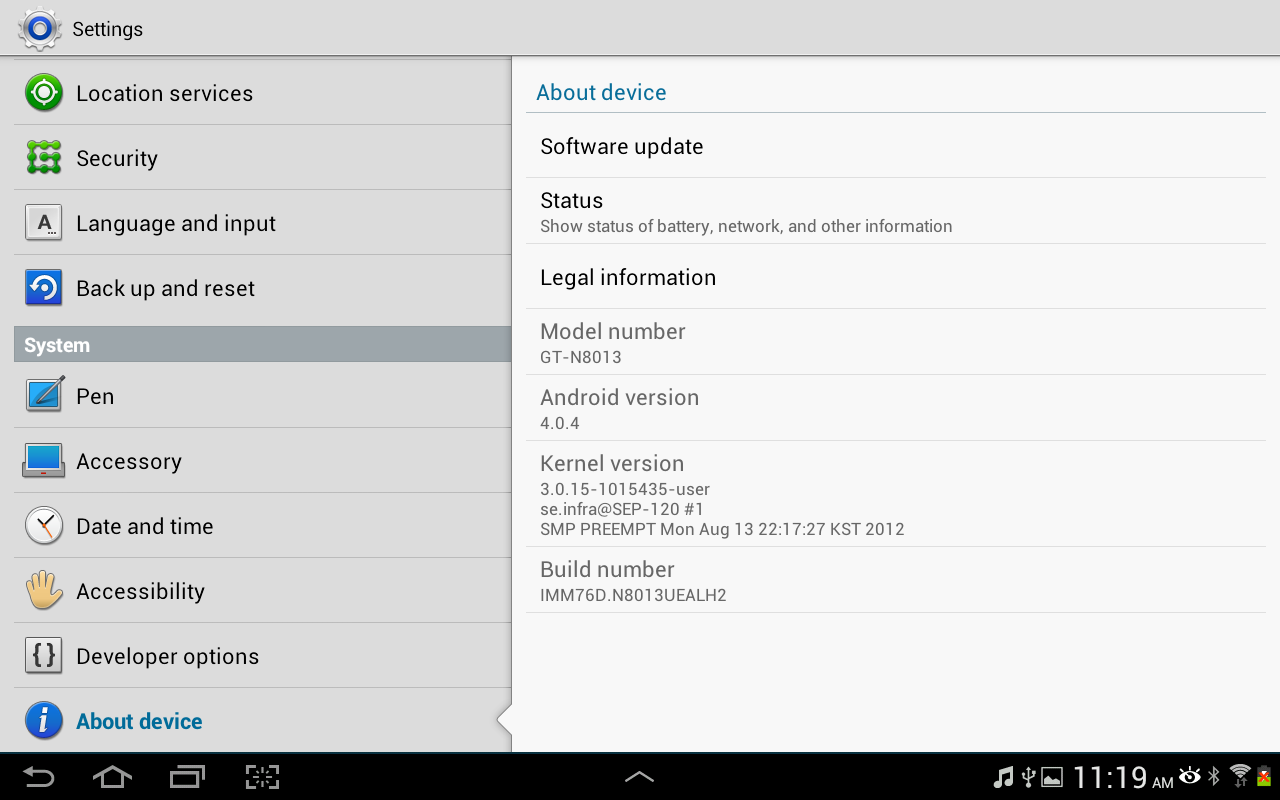1280x800 pixels.
Task: Tap the Date and time clock icon
Action: point(44,526)
